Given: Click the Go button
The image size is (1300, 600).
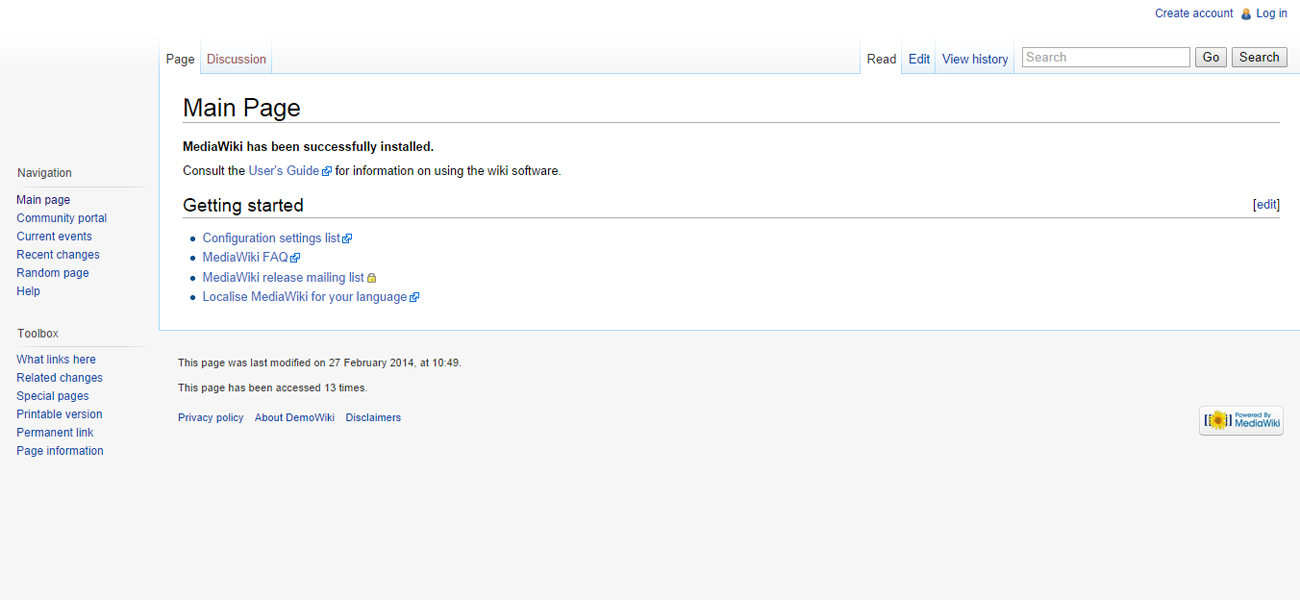Looking at the screenshot, I should (1211, 57).
